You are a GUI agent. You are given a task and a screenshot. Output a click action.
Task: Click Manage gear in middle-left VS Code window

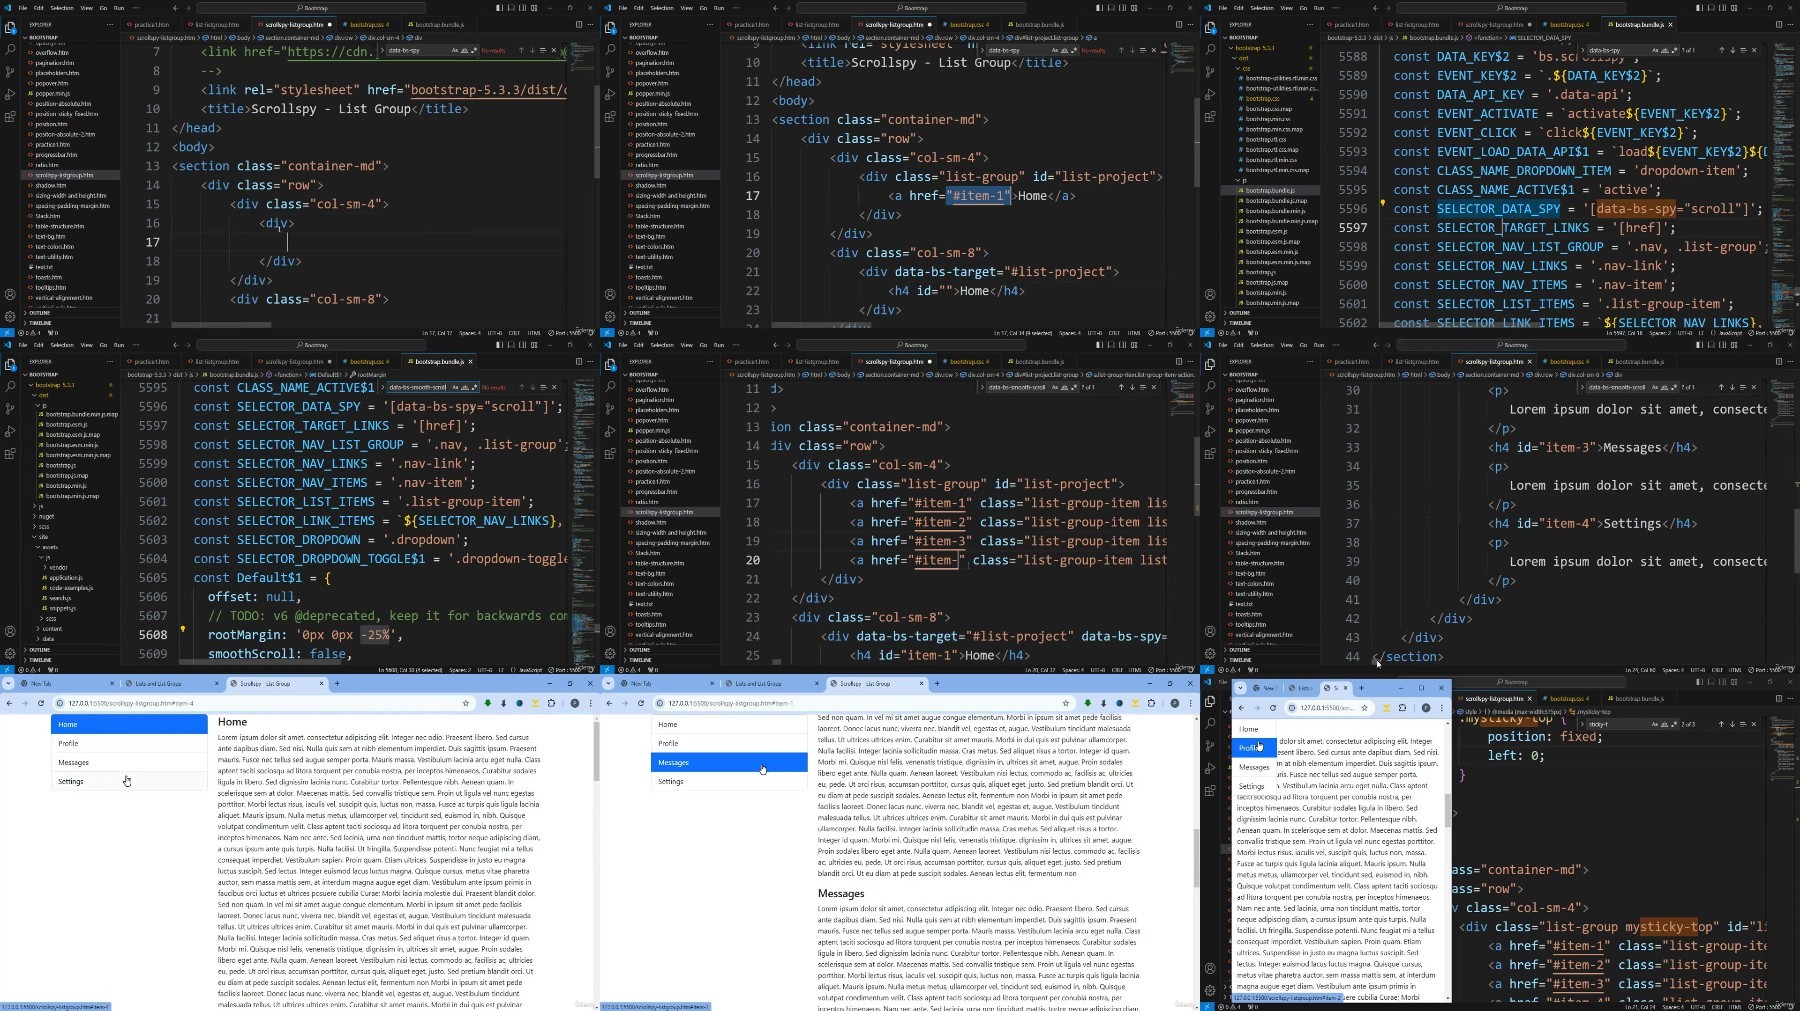(10, 652)
